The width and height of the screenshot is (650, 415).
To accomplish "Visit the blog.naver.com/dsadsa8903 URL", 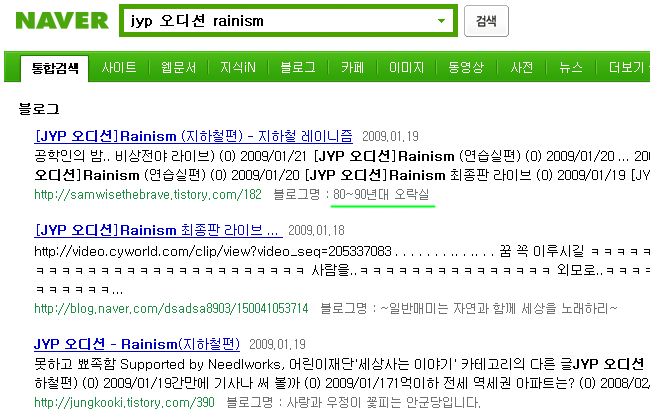I will coord(171,308).
